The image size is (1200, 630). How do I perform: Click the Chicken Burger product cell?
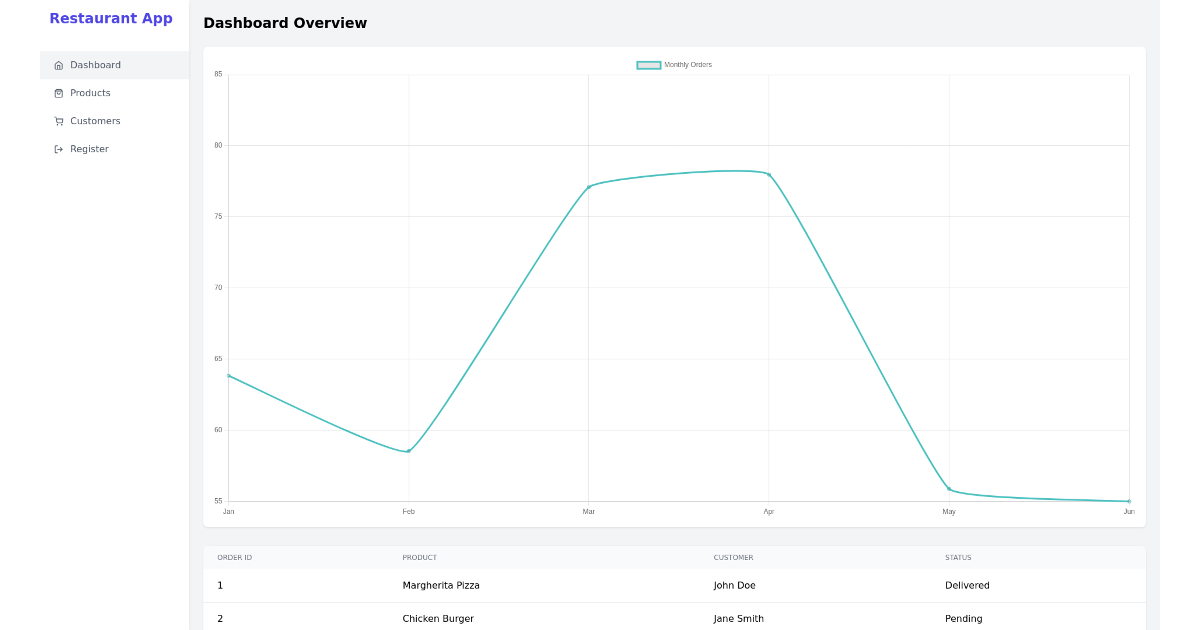438,619
